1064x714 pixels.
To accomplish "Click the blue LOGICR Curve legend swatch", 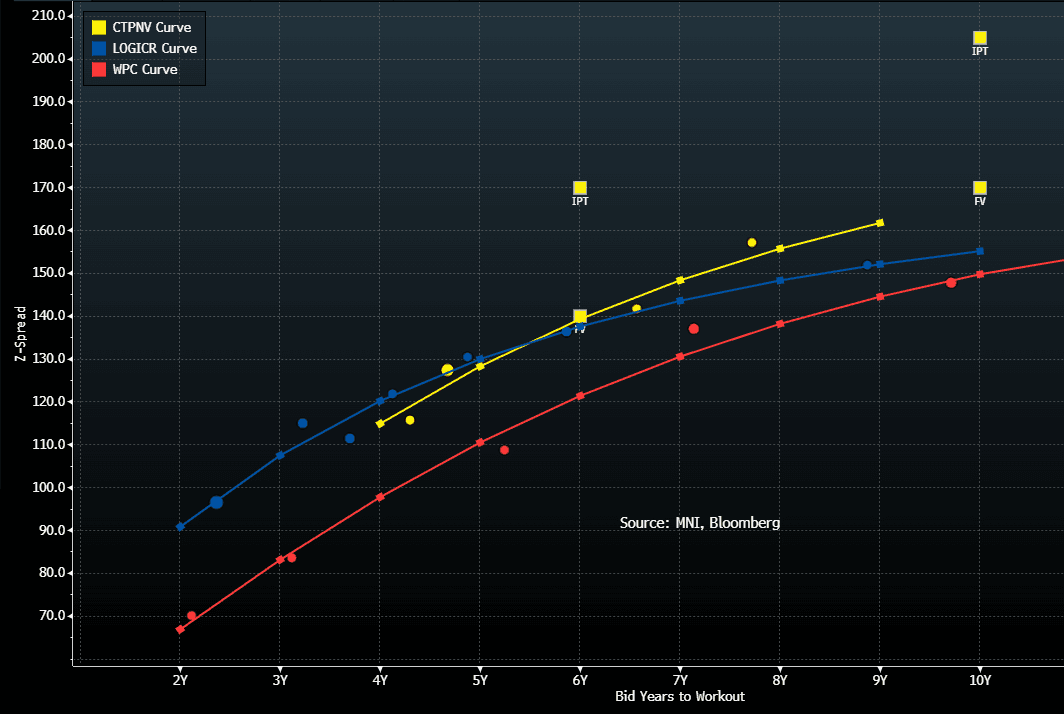I will pyautogui.click(x=99, y=48).
